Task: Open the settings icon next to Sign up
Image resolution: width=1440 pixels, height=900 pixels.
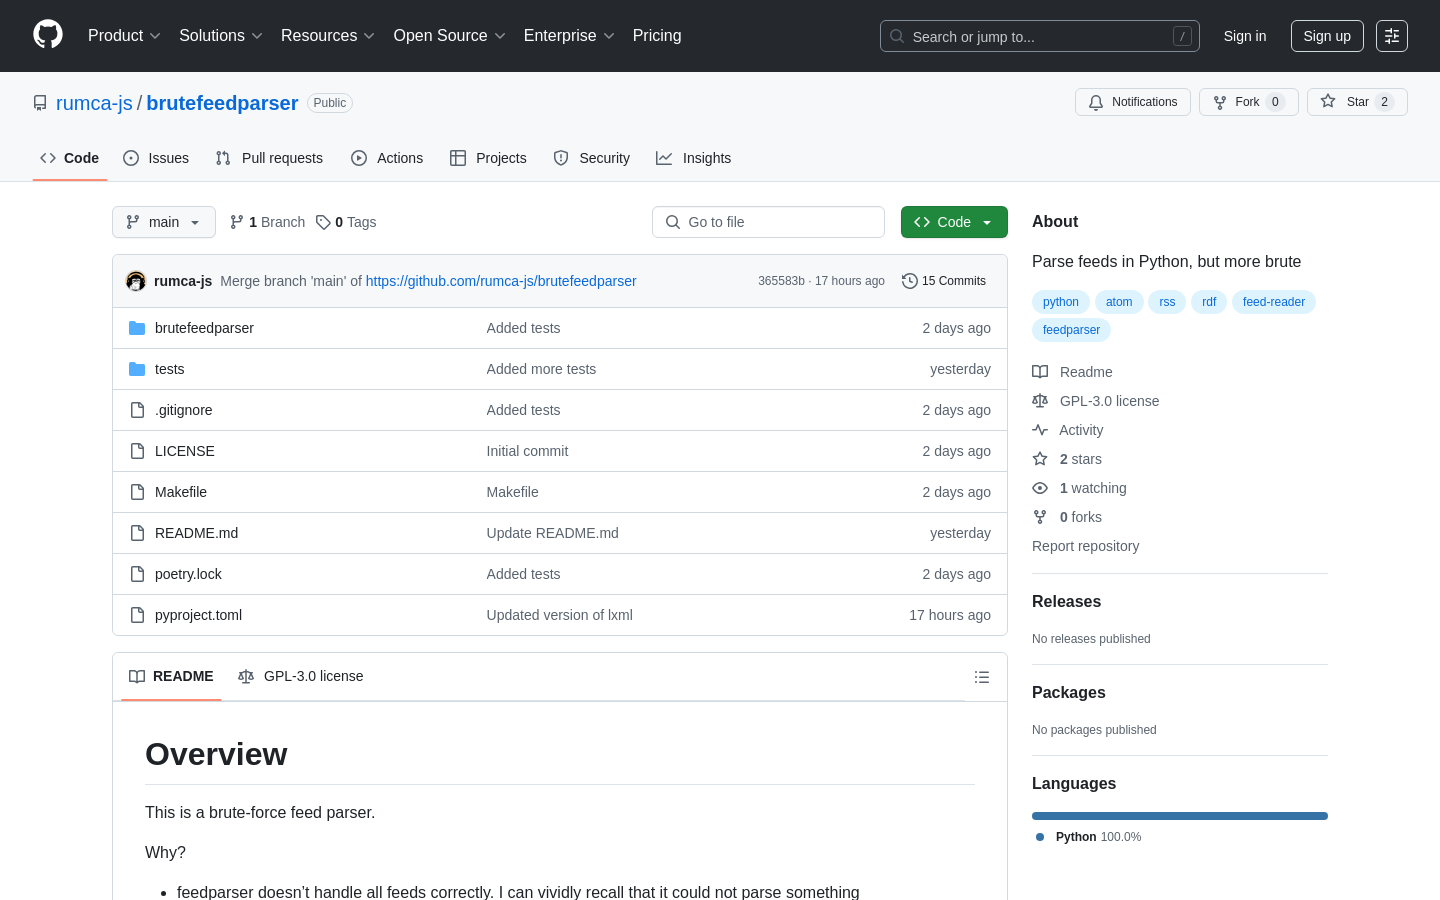Action: (x=1392, y=36)
